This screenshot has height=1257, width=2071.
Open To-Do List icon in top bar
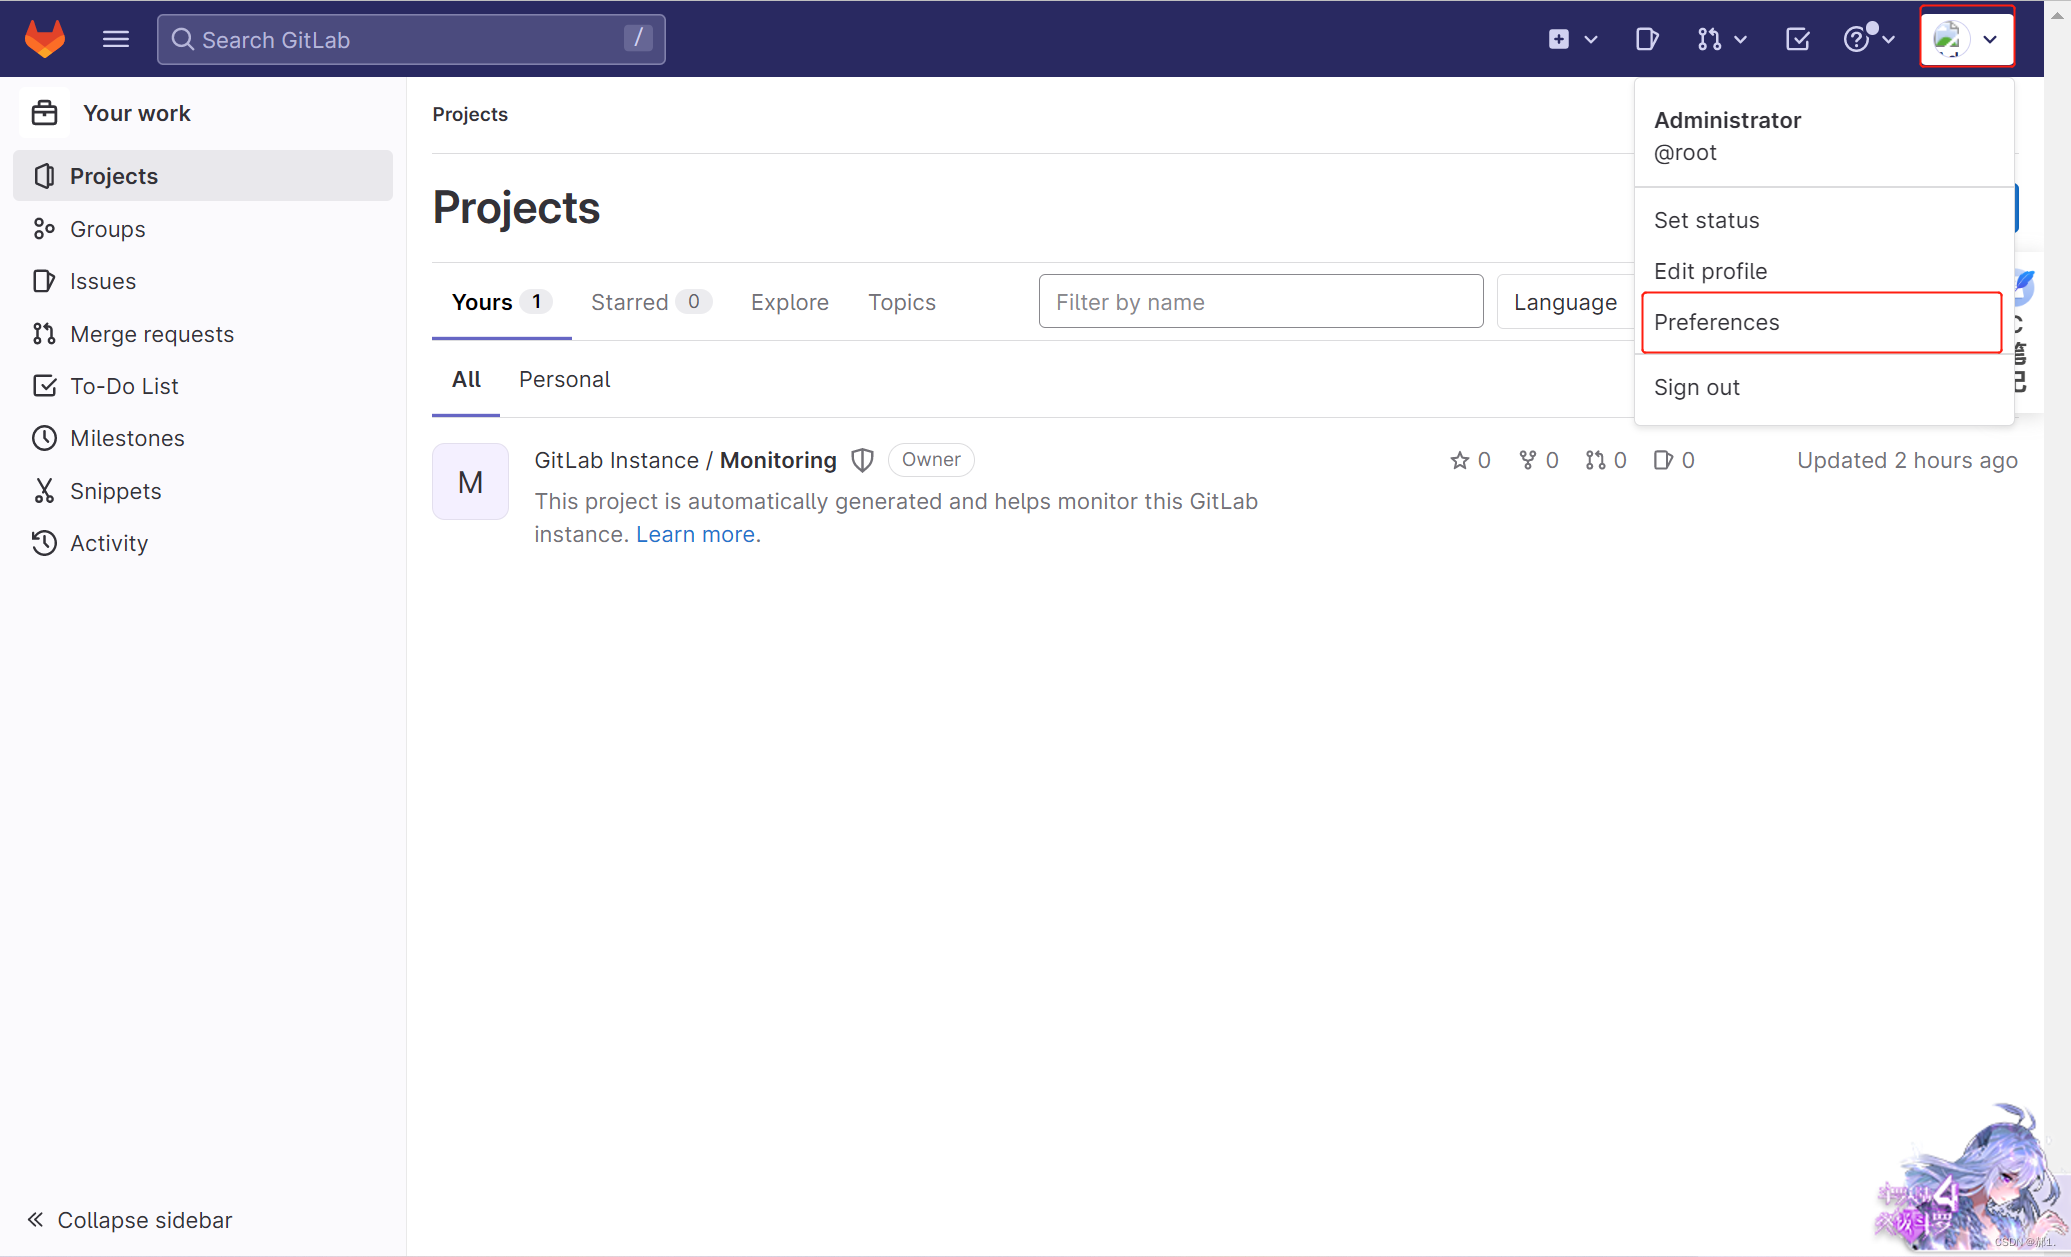click(x=1797, y=39)
